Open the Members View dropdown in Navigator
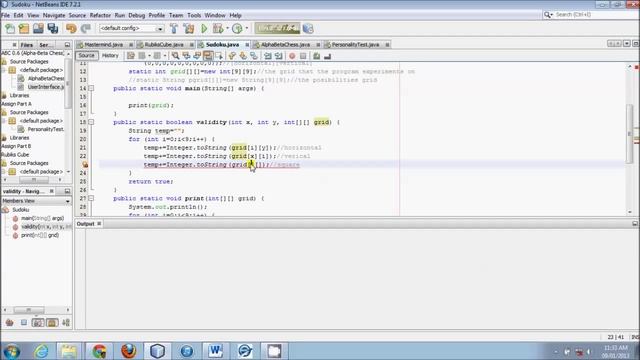 tap(36, 201)
